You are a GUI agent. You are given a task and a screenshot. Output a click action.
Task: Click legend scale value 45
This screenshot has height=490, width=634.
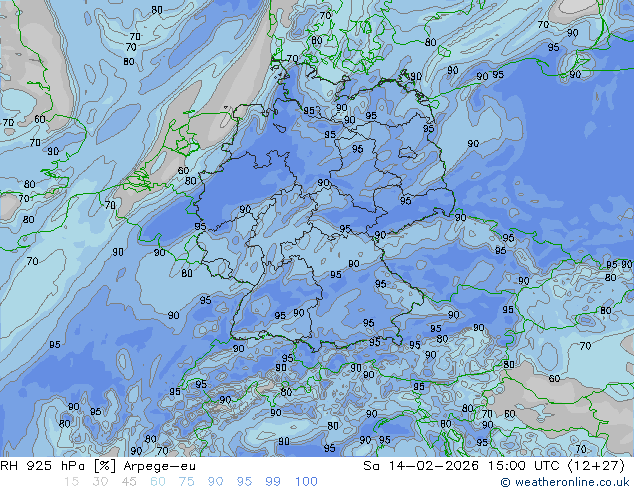click(x=129, y=482)
